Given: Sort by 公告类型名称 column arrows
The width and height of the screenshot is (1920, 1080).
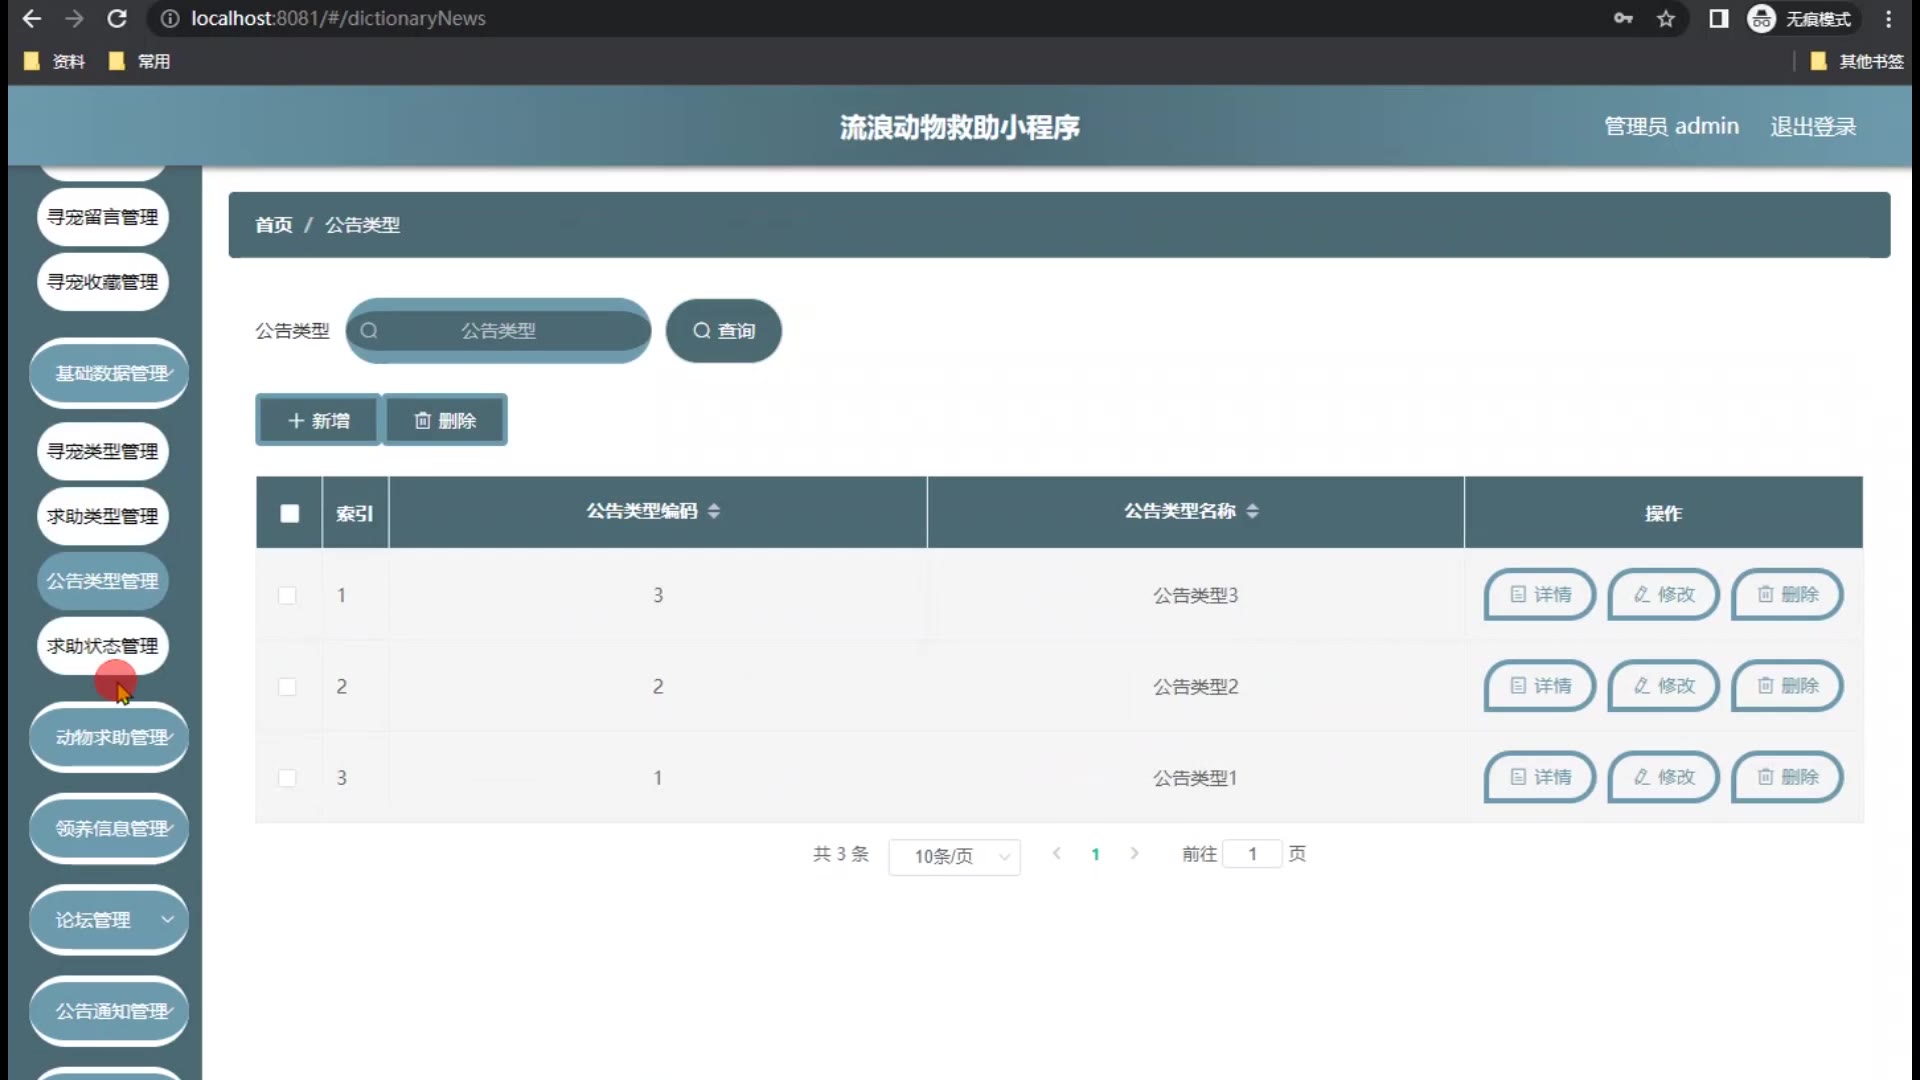Looking at the screenshot, I should pyautogui.click(x=1252, y=511).
